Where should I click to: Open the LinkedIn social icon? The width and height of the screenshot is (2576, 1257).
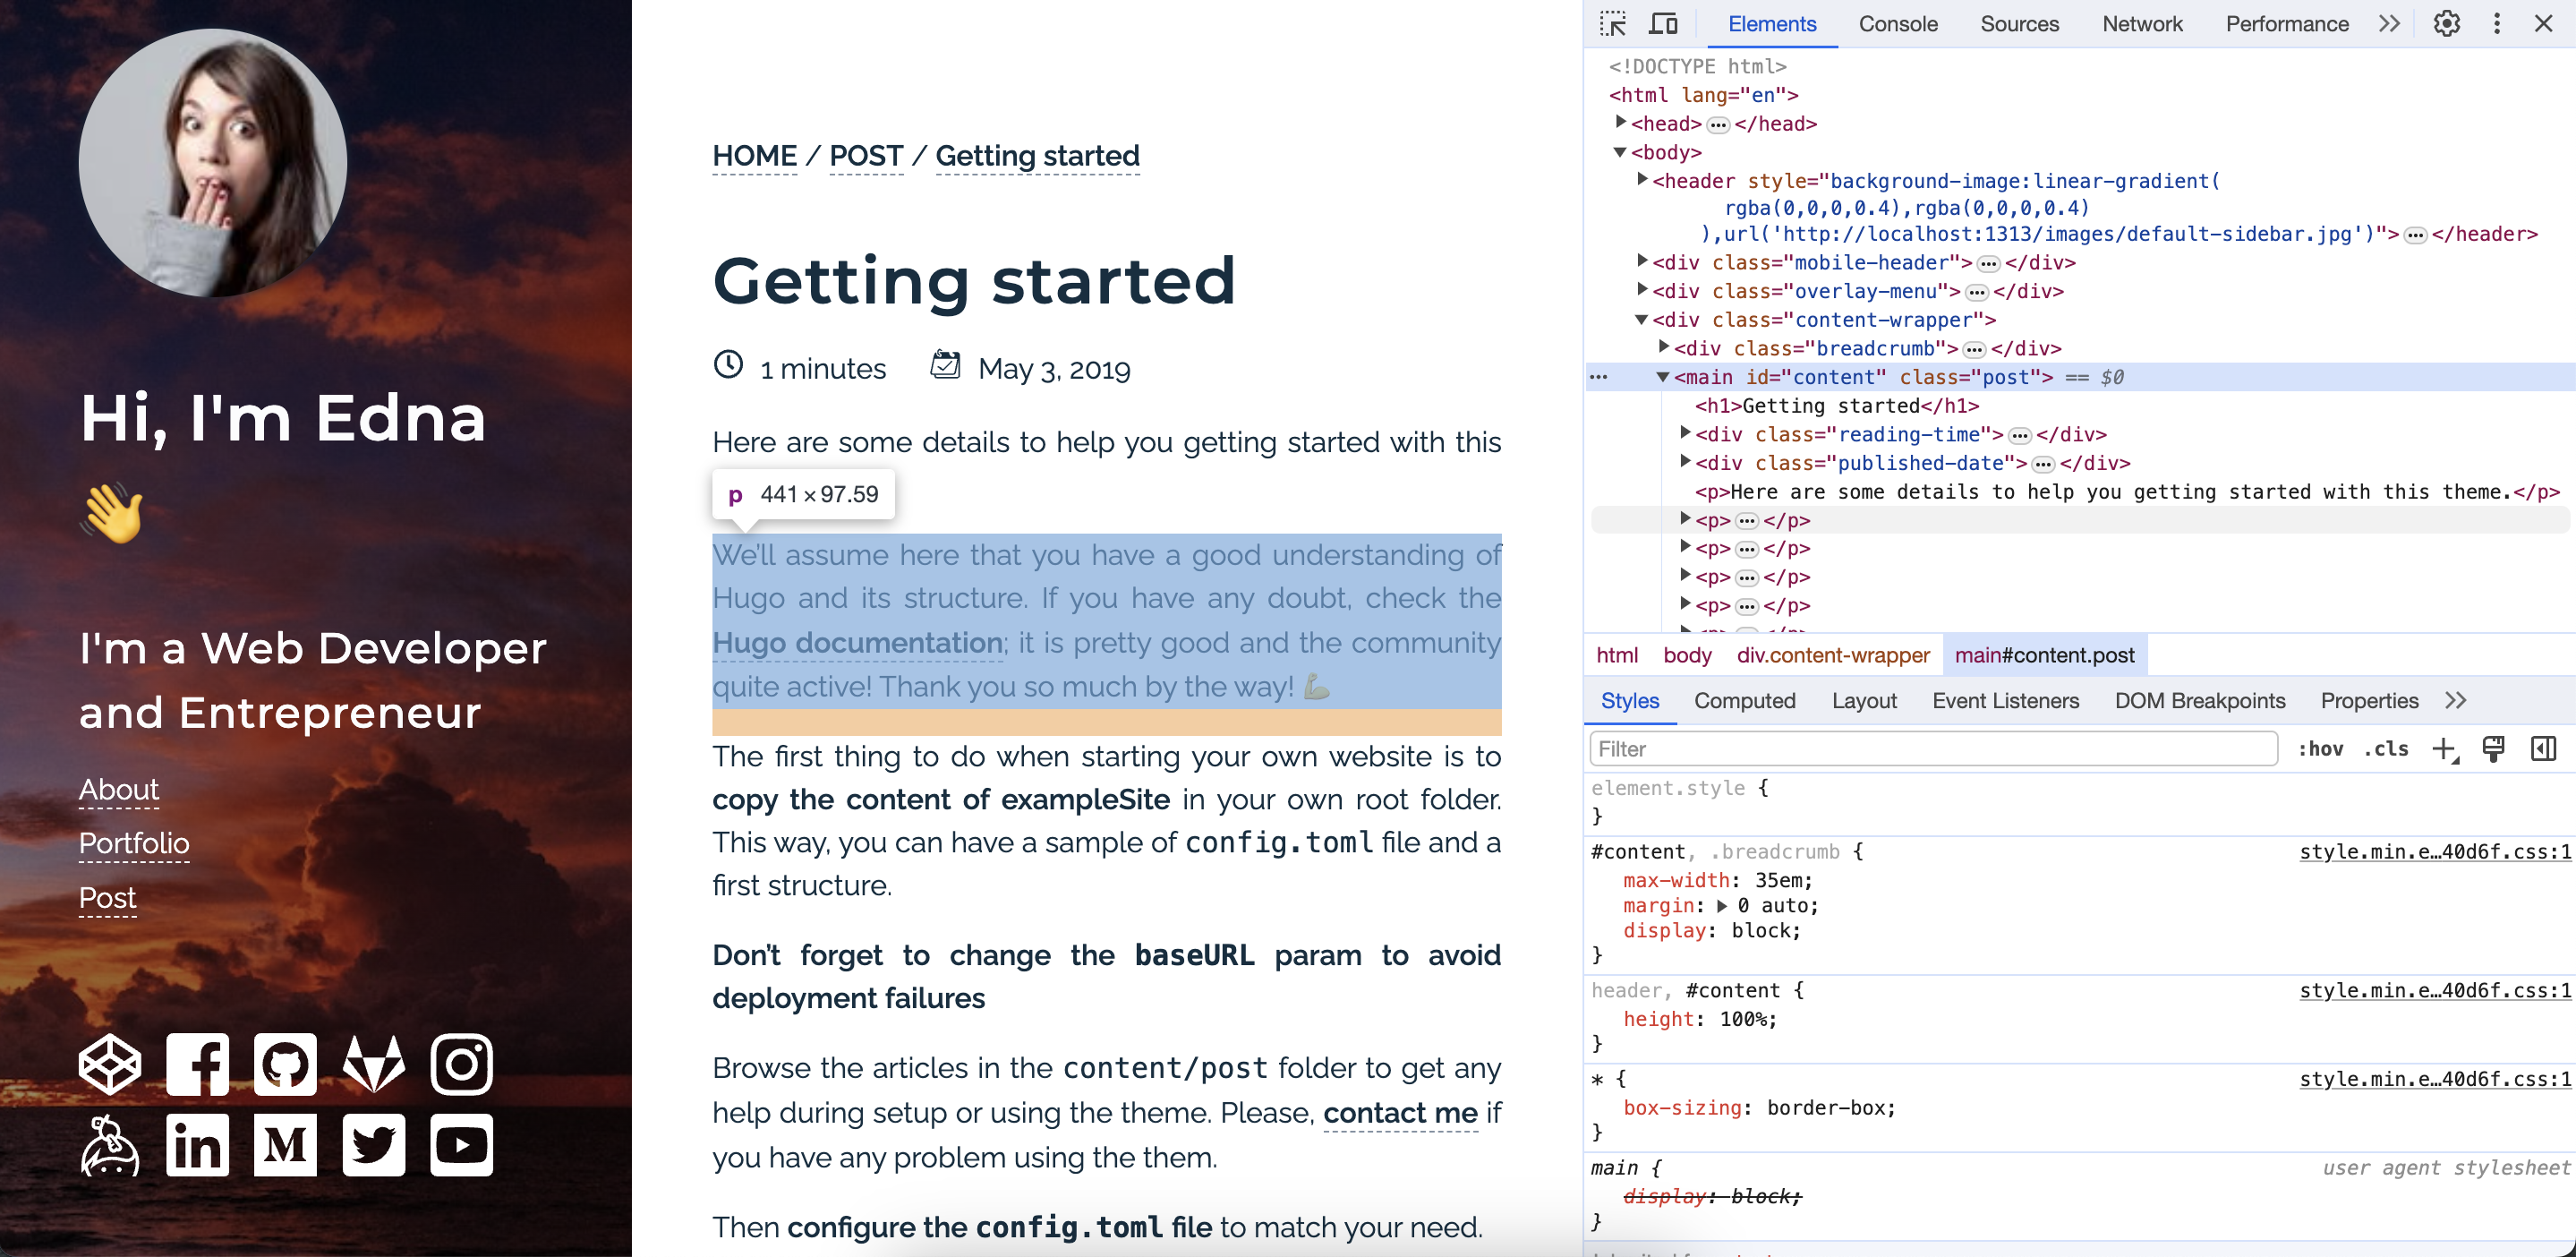198,1145
